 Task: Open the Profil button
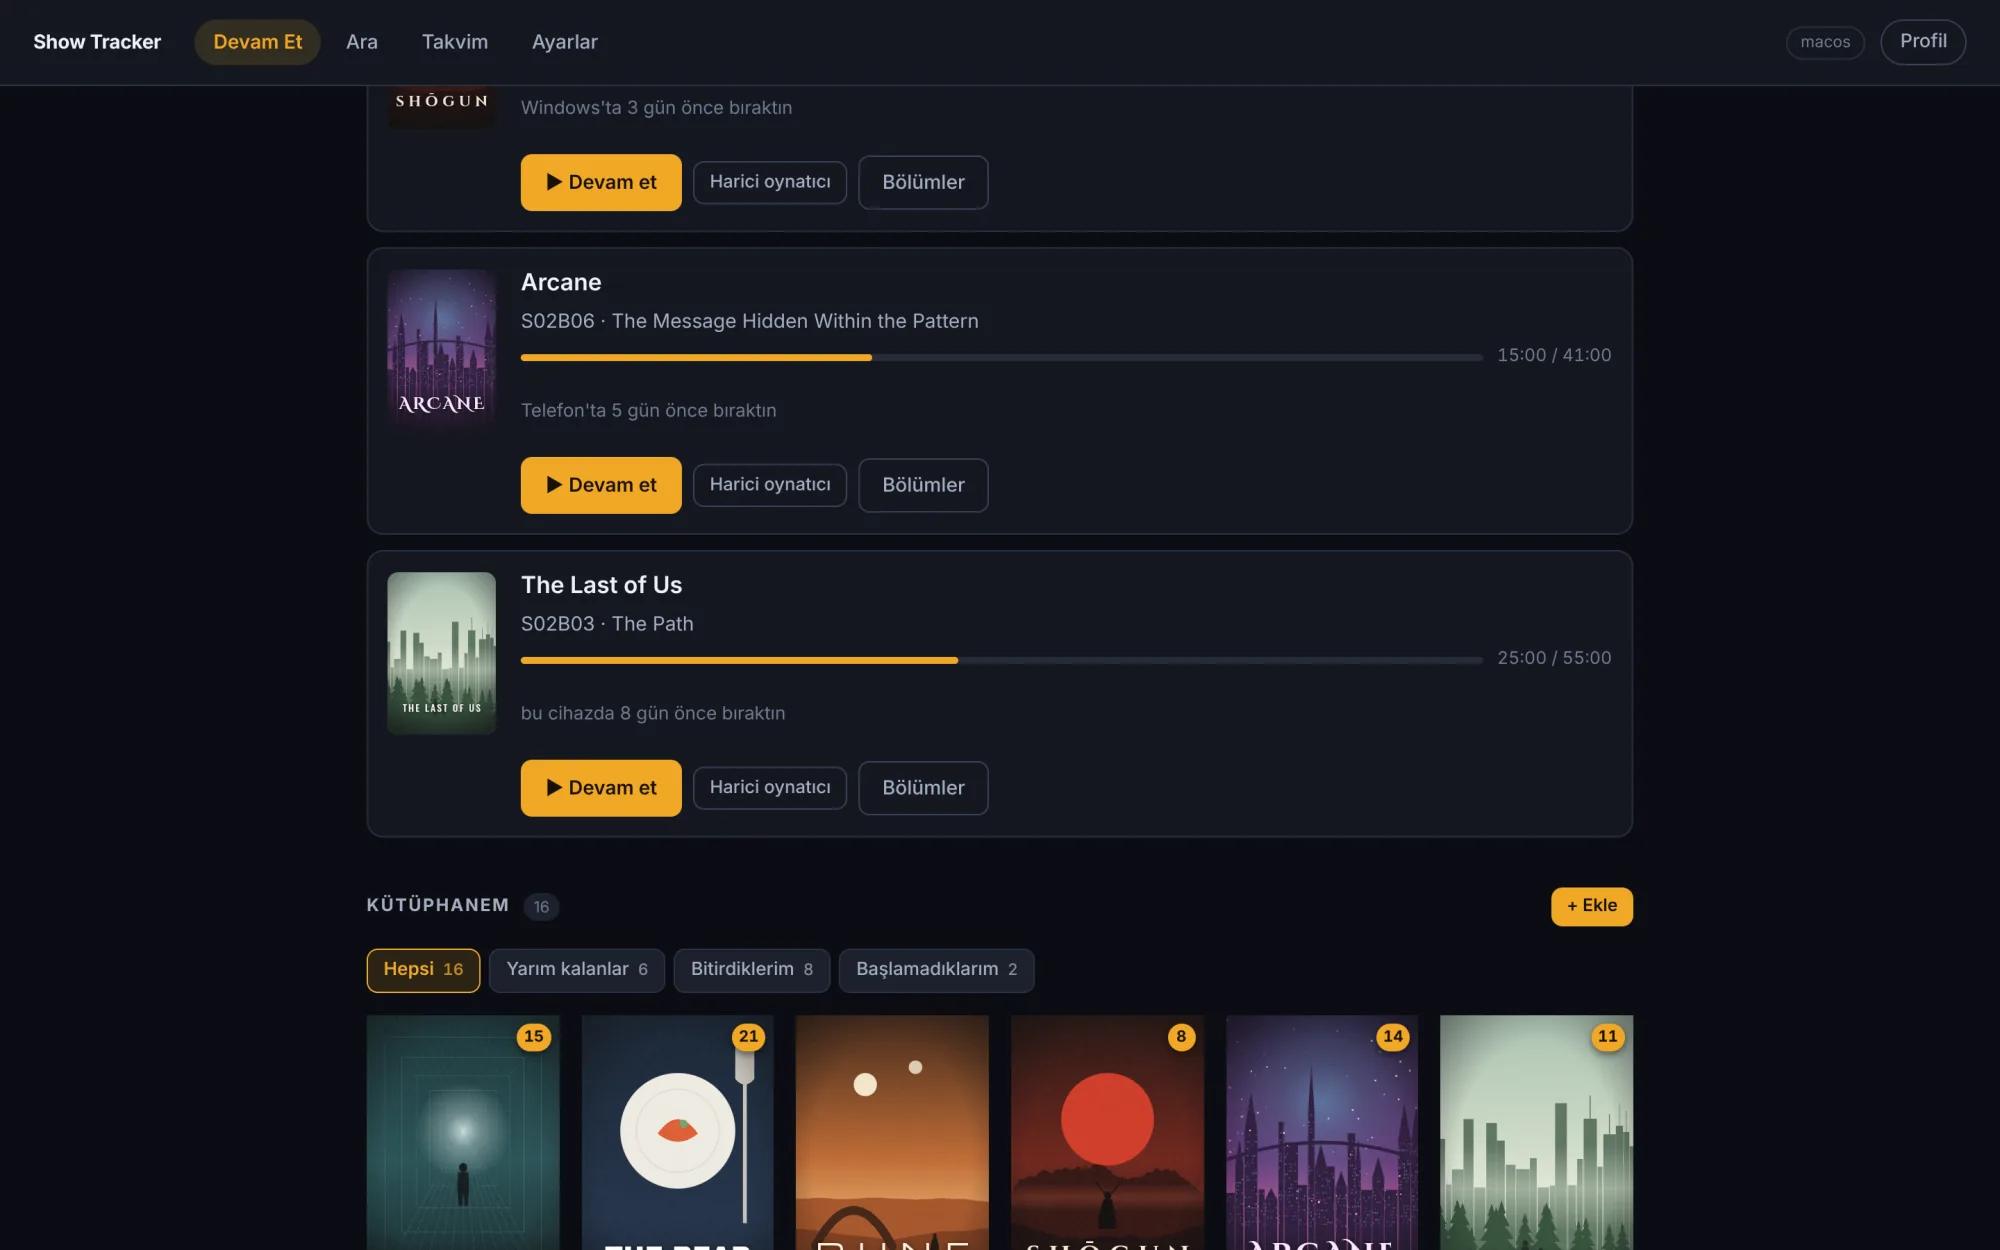(1923, 42)
